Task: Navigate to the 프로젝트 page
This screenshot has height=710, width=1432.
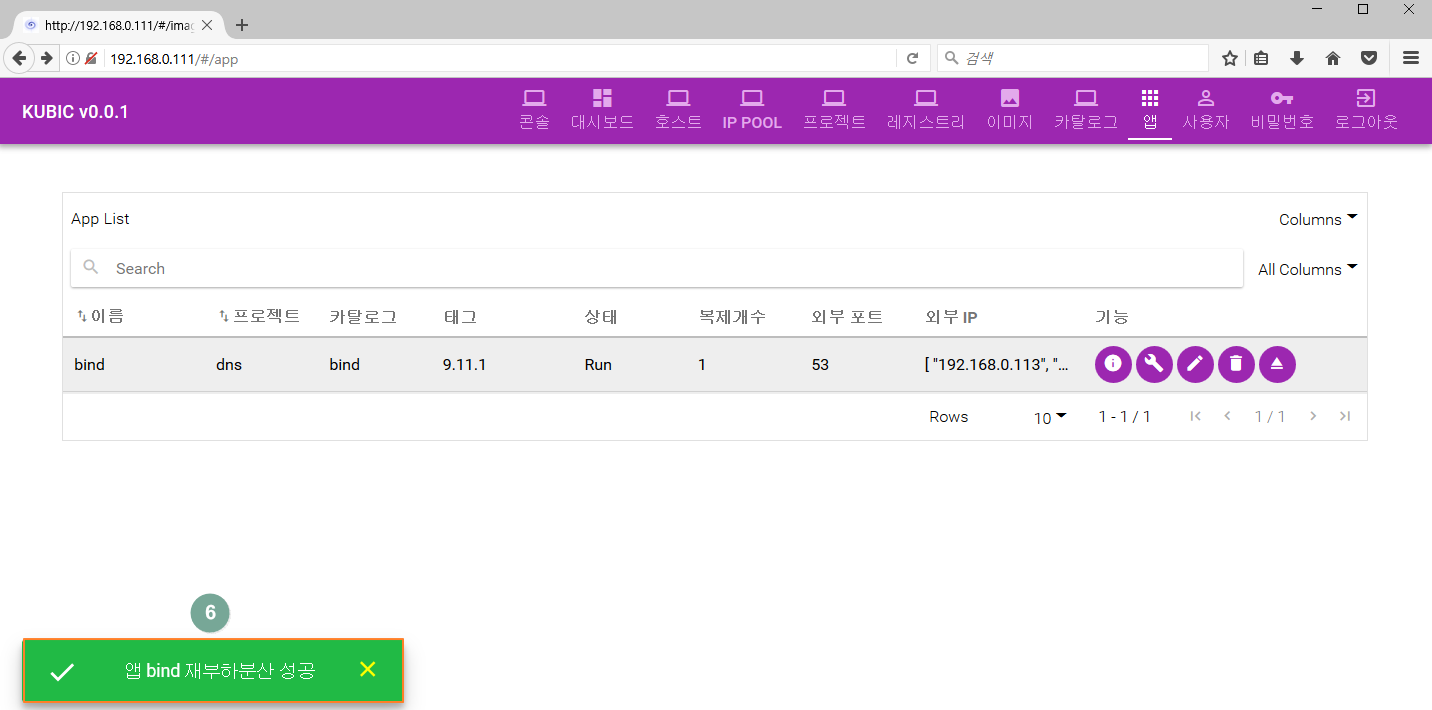Action: [834, 110]
